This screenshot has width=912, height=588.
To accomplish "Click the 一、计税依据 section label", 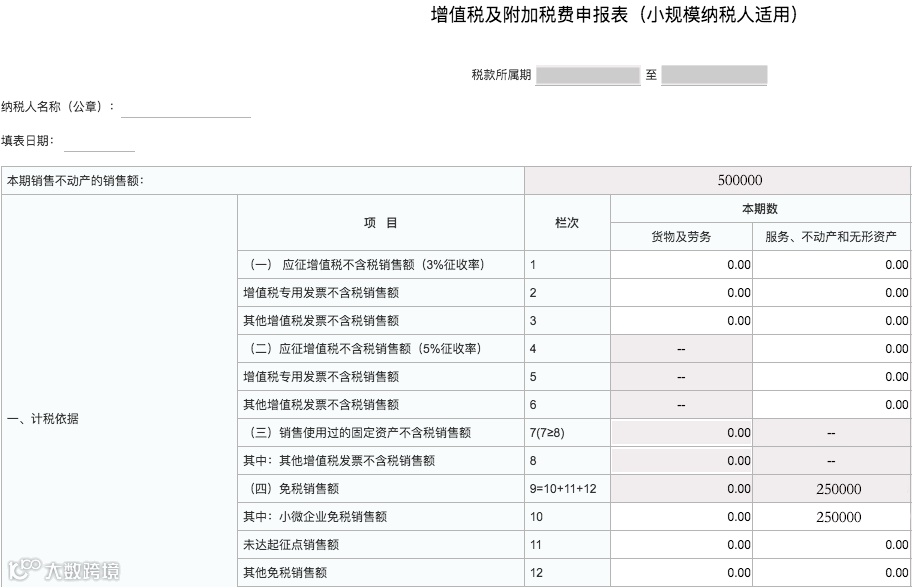I will 43,419.
